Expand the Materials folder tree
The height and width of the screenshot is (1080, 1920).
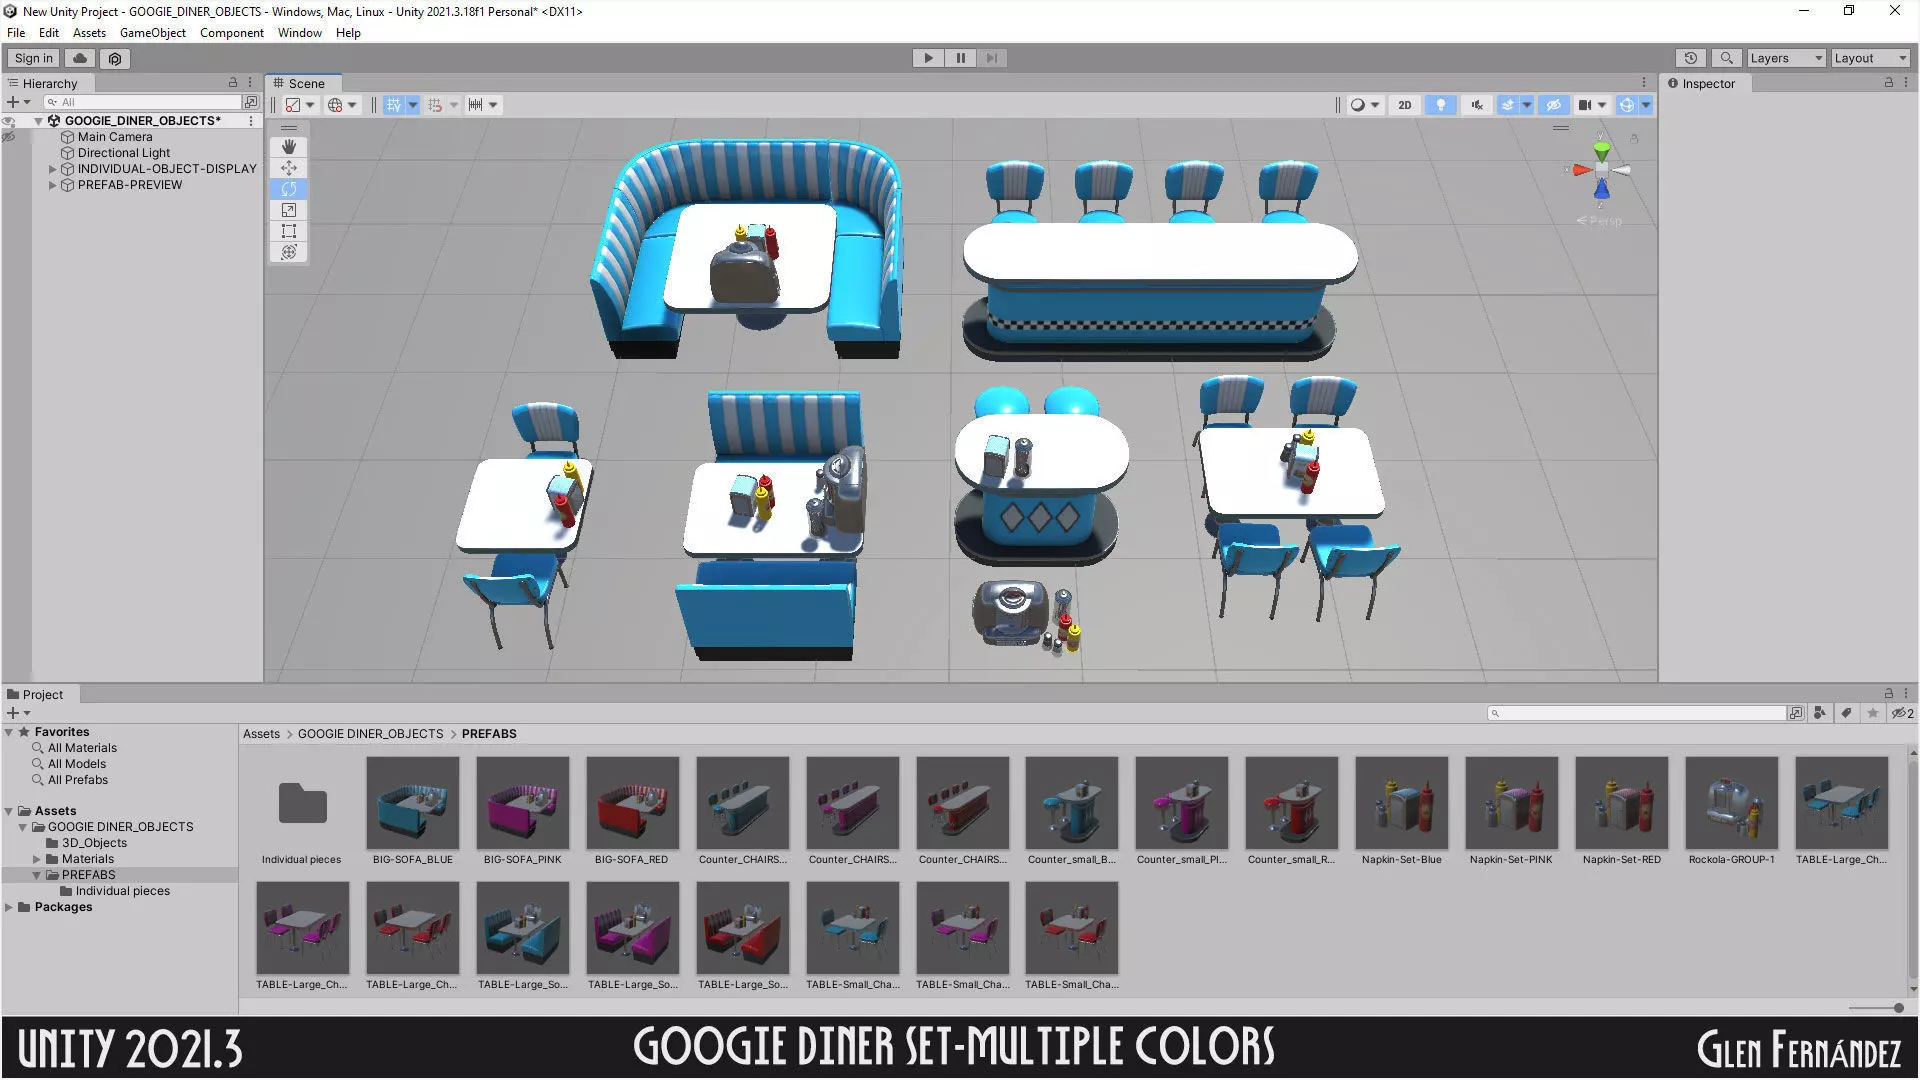(x=37, y=859)
